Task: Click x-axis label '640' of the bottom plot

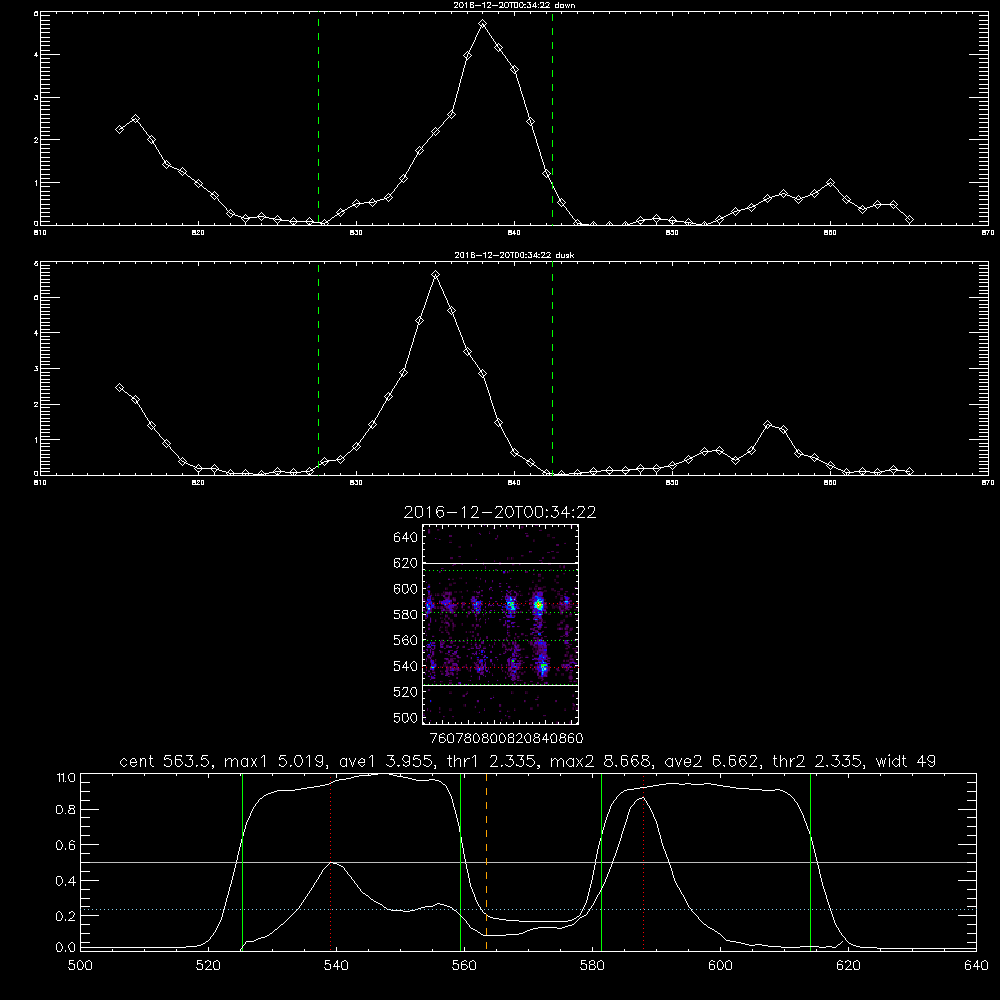Action: [x=976, y=966]
